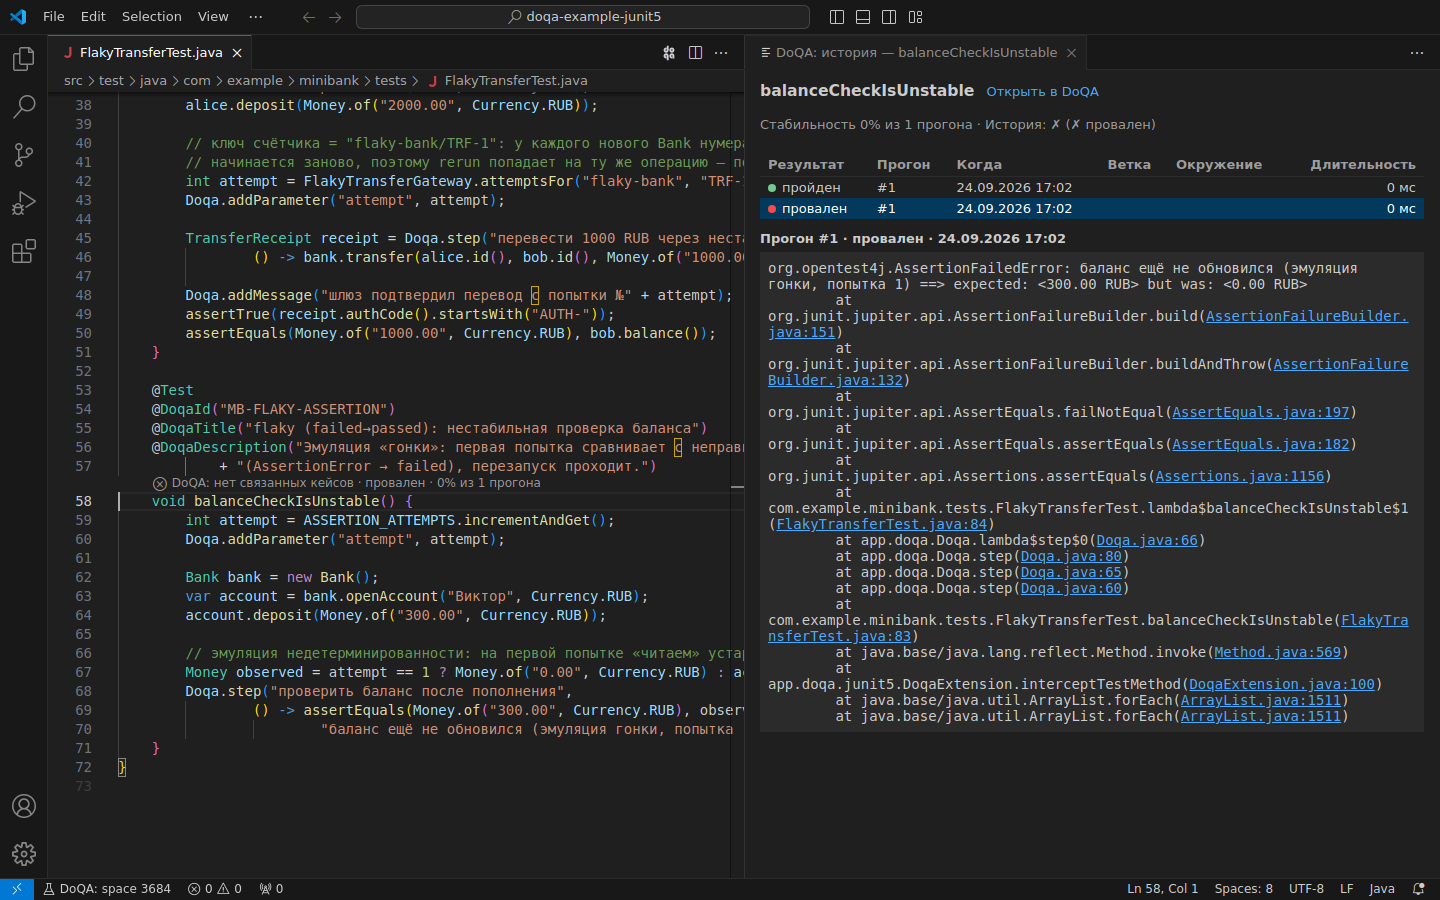Close the FlakyTransferTest.java tab

[x=237, y=53]
